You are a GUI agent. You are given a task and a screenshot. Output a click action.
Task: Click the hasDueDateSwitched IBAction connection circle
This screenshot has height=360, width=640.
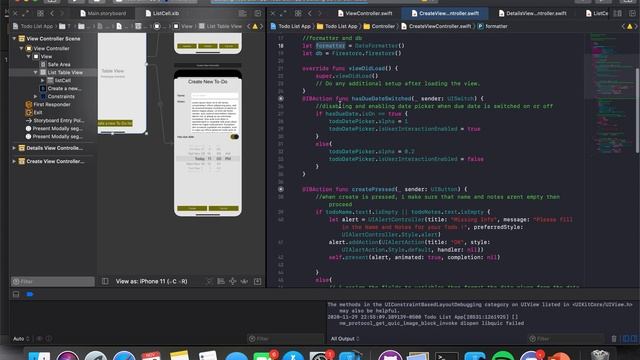(x=281, y=98)
